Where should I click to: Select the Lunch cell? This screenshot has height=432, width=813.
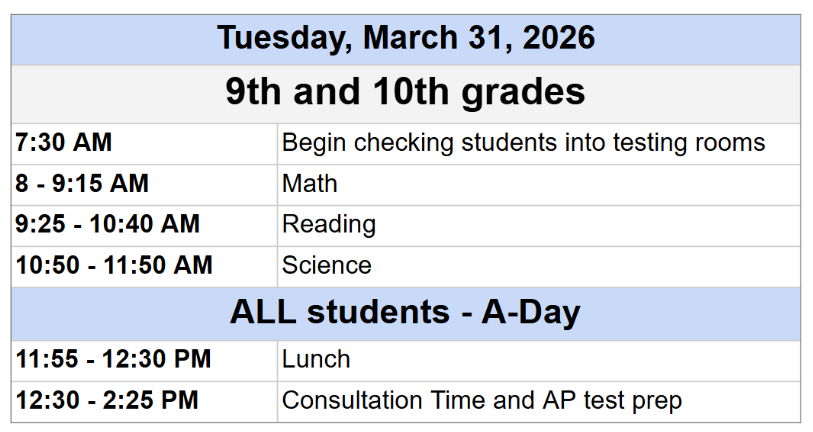(x=316, y=359)
